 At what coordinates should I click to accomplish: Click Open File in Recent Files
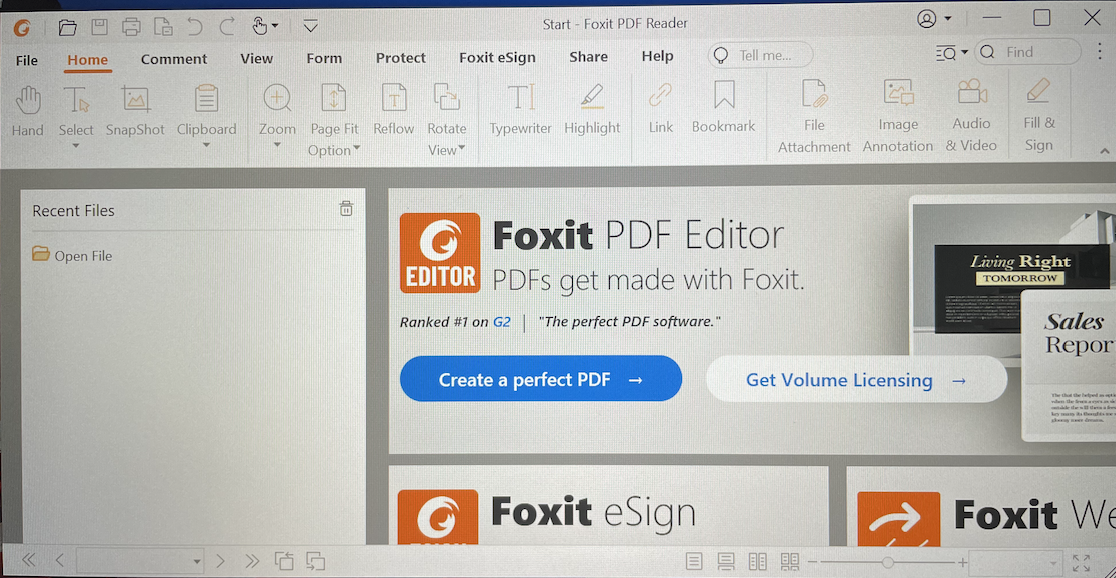(x=72, y=256)
